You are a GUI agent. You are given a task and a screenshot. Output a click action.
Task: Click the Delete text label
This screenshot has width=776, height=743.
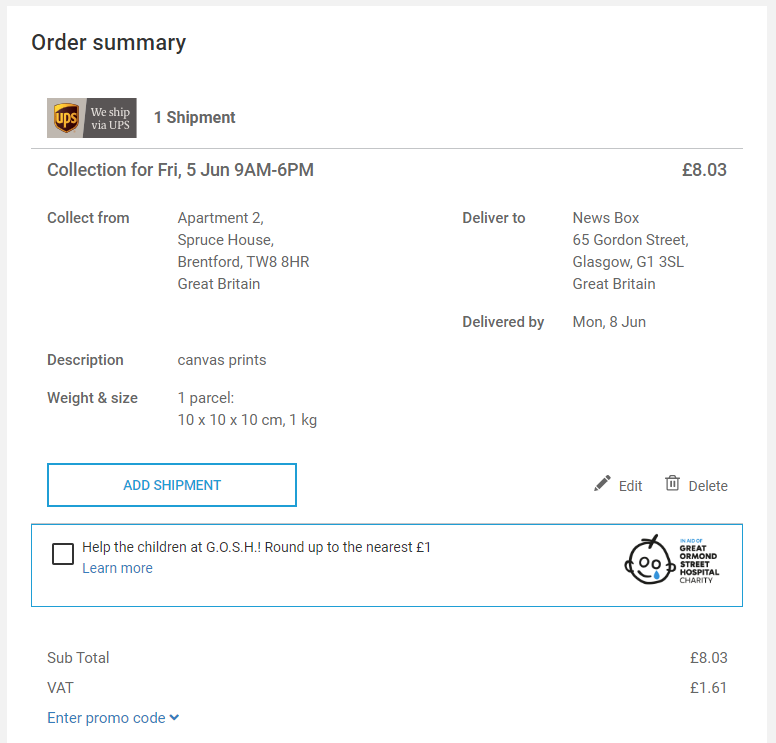click(x=708, y=486)
